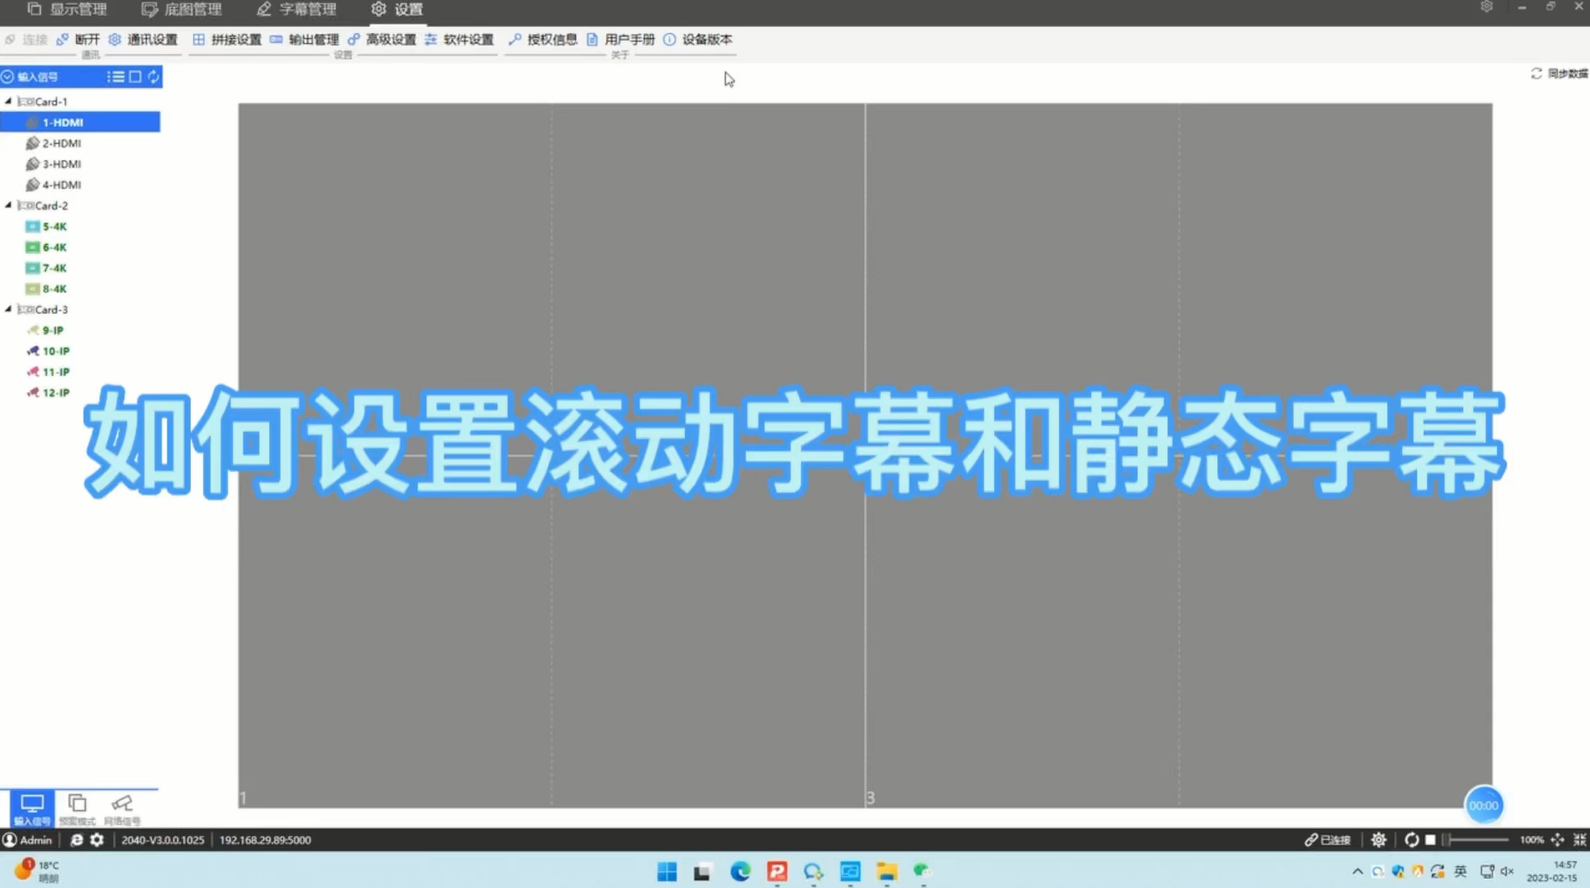Open settings gear next to Admin
The height and width of the screenshot is (888, 1590).
97,840
